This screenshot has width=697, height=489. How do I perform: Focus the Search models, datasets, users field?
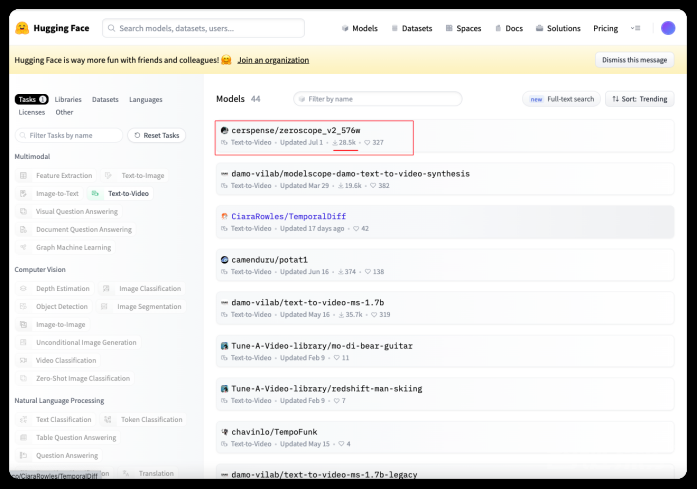tap(203, 28)
